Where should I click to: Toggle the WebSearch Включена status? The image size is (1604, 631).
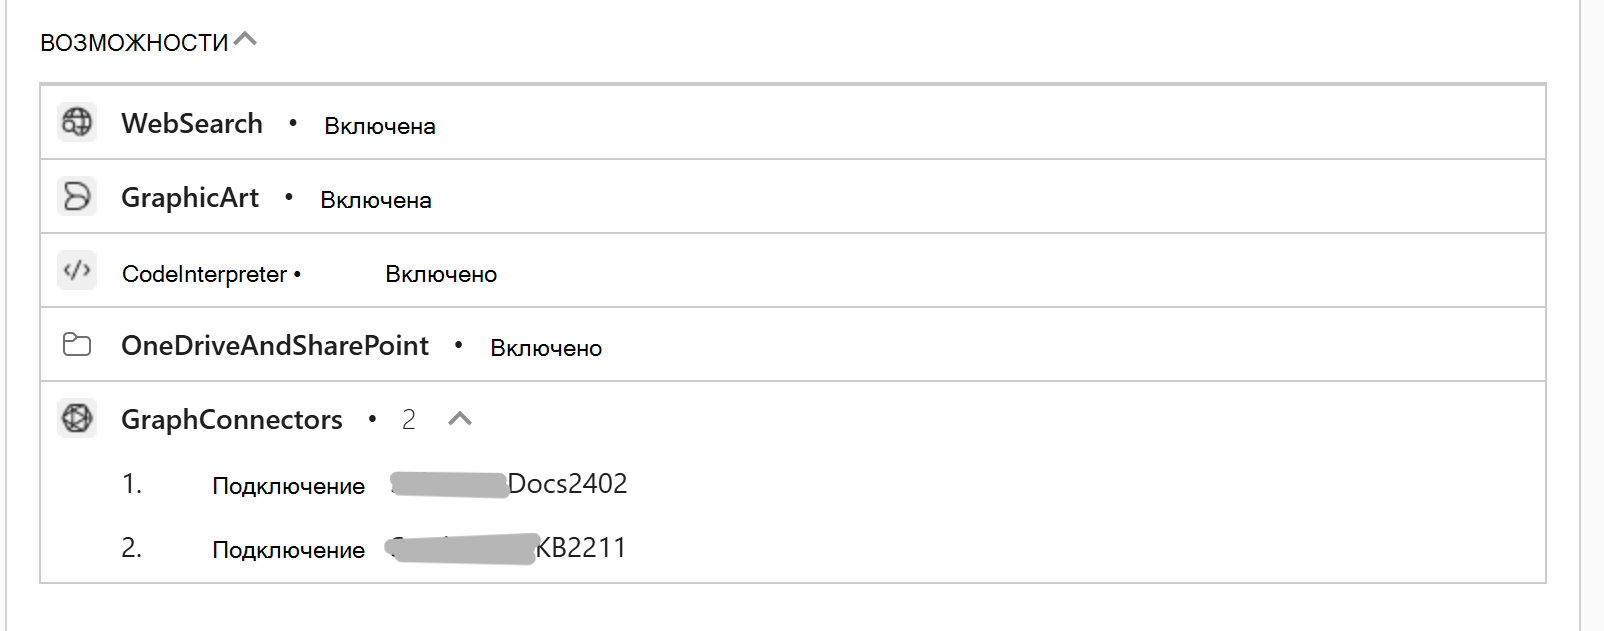coord(378,126)
